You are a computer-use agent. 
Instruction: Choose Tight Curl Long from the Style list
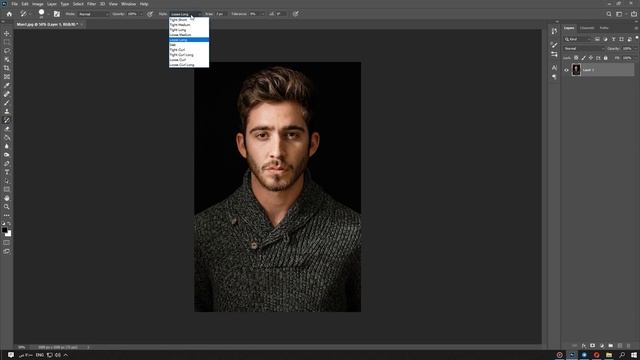pos(189,55)
